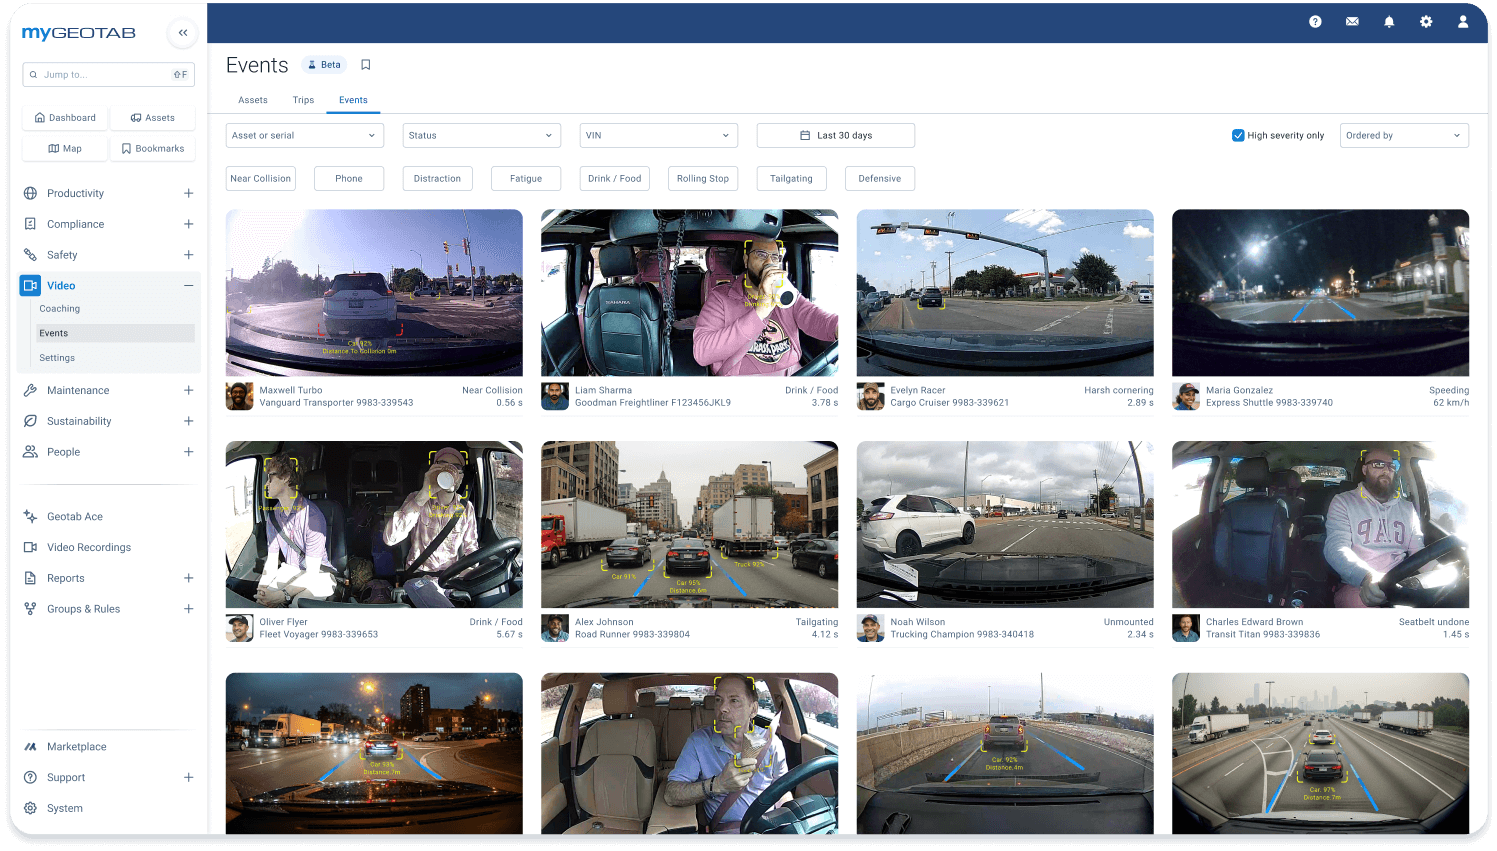Open the notifications bell
This screenshot has width=1497, height=851.
pyautogui.click(x=1389, y=21)
